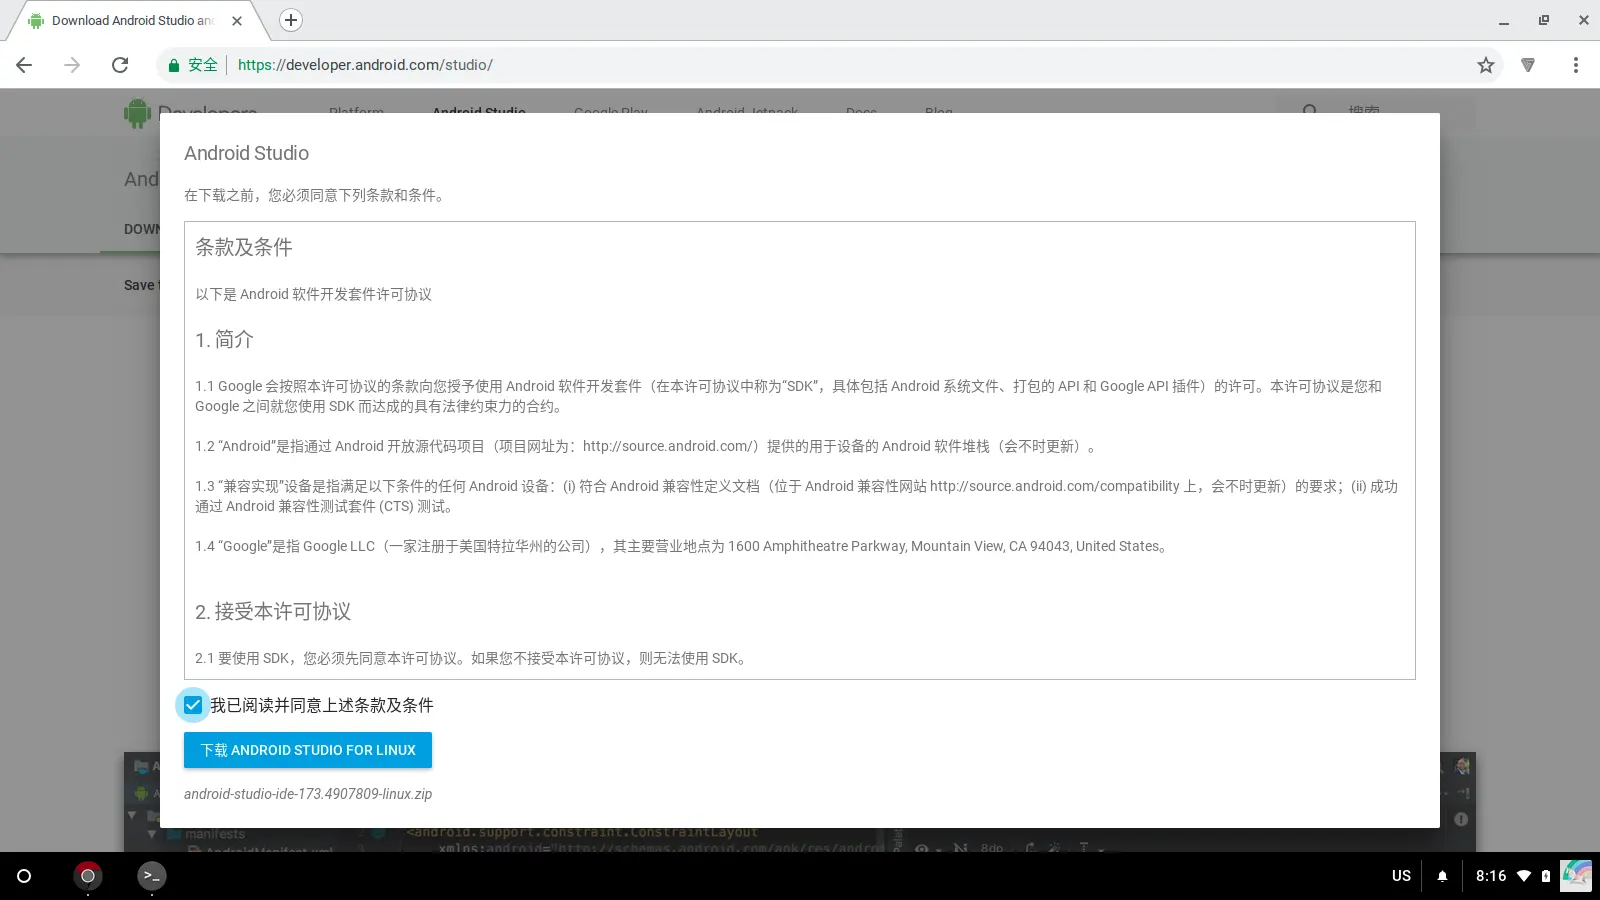Open search on the Android Developers site
This screenshot has width=1600, height=900.
tap(1310, 112)
